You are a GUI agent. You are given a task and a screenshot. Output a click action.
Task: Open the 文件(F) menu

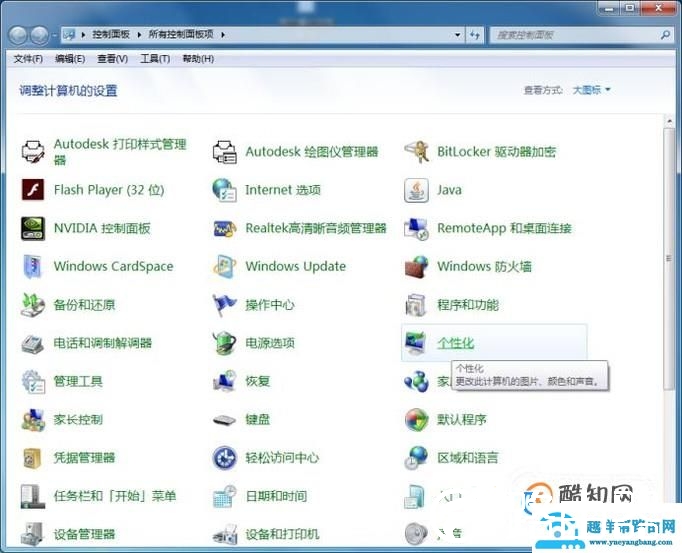point(28,59)
